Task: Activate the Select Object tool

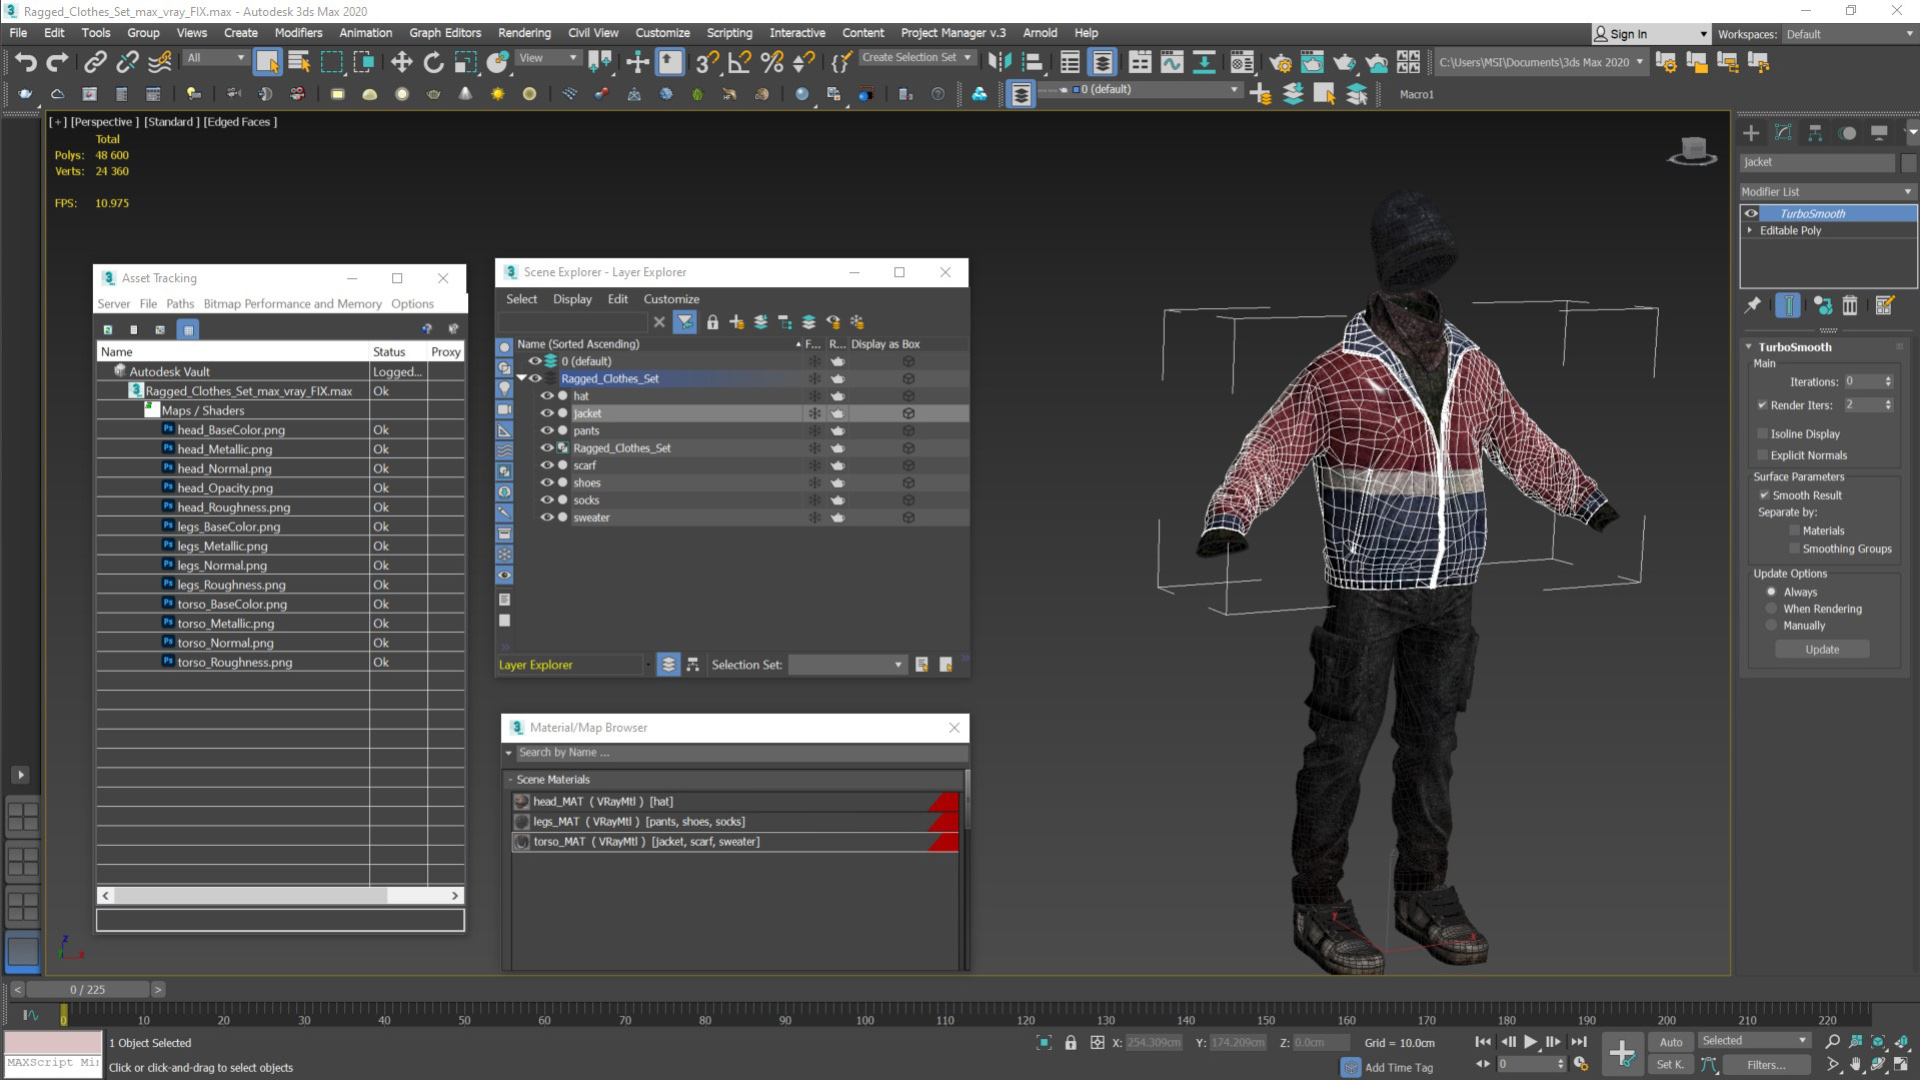Action: pos(267,63)
